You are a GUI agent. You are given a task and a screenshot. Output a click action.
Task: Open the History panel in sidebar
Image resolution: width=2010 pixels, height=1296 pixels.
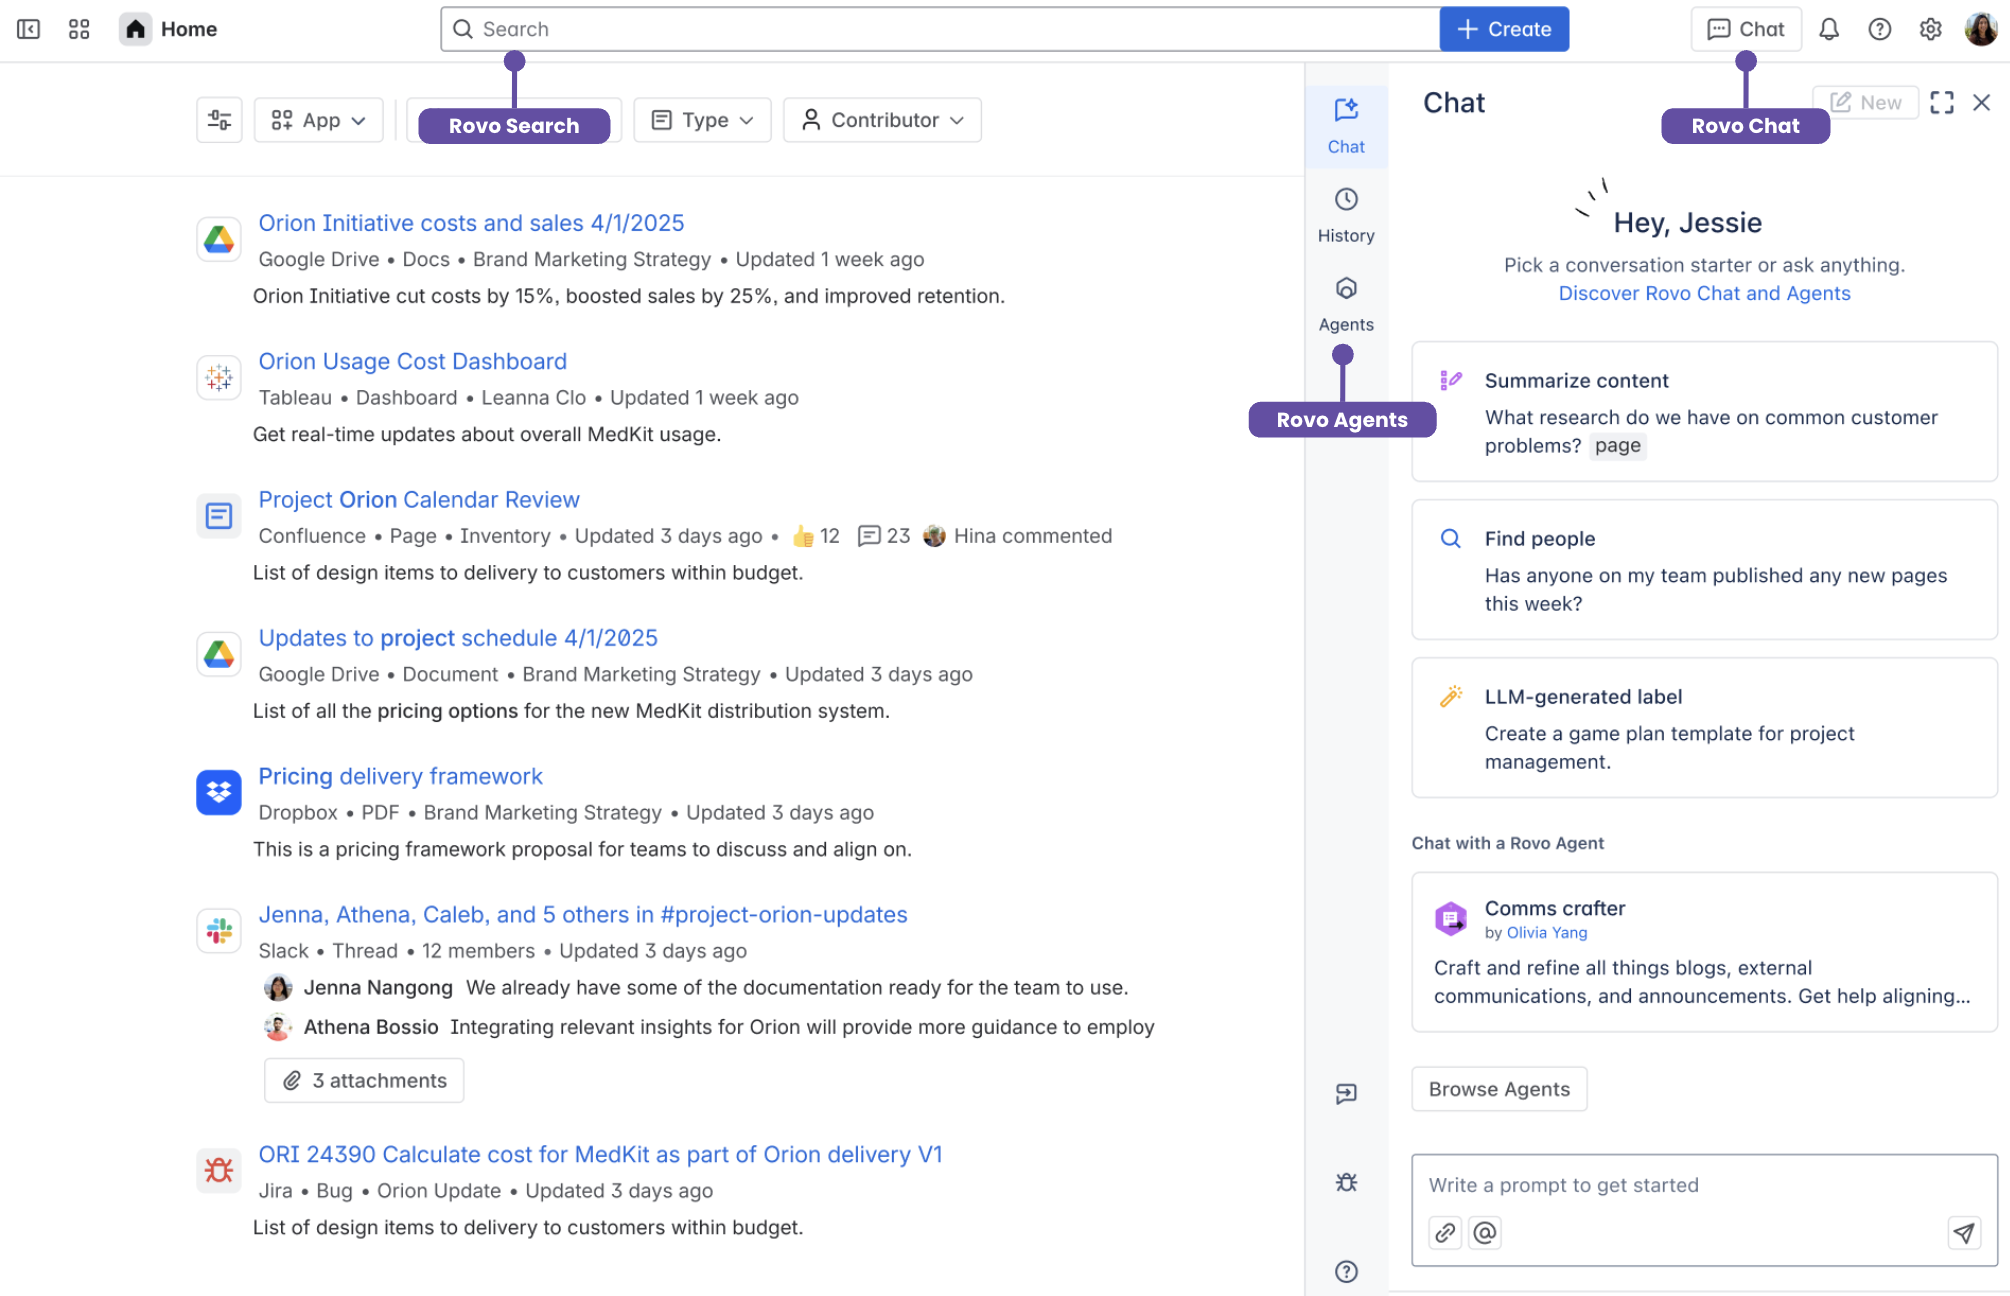[x=1346, y=214]
